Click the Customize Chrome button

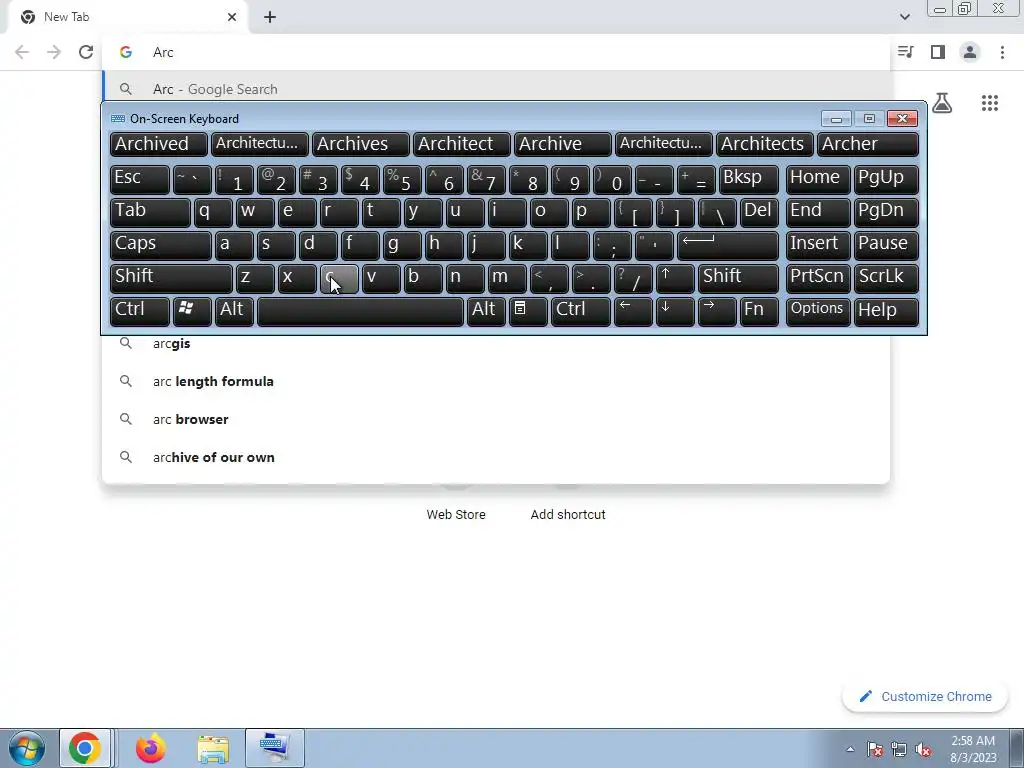click(927, 697)
